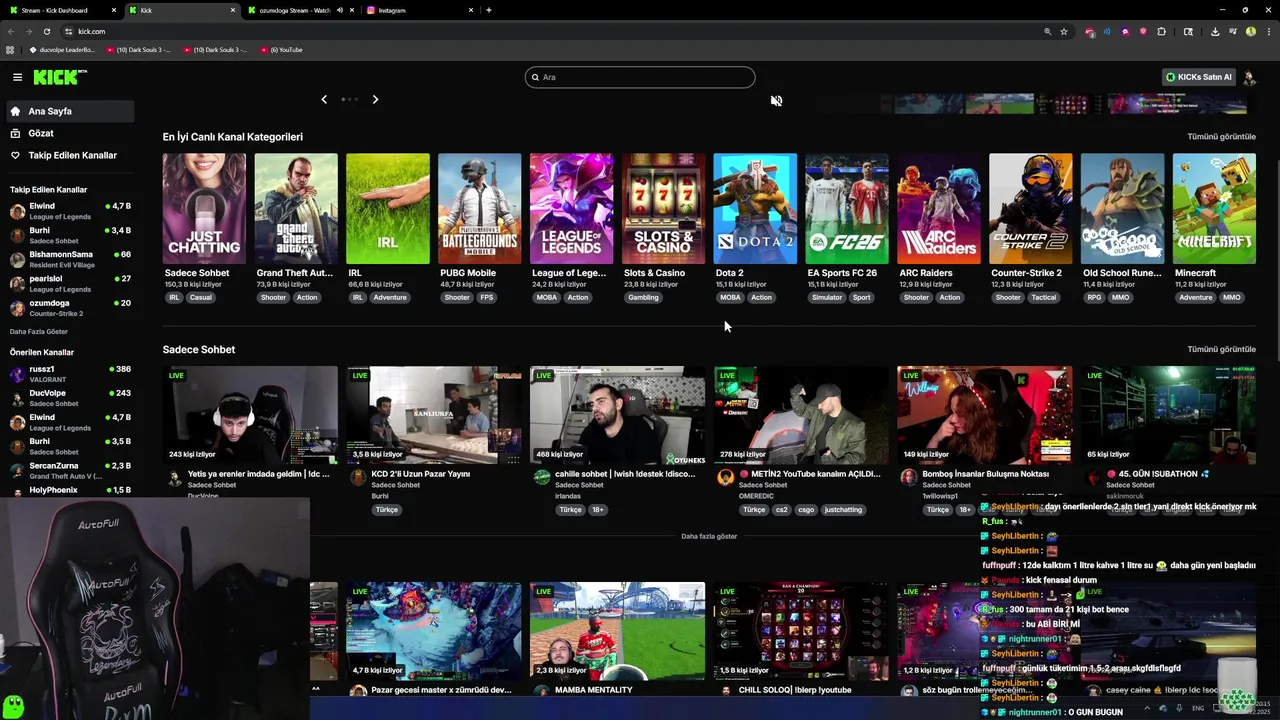Image resolution: width=1280 pixels, height=720 pixels.
Task: Open the hamburger sidebar menu
Action: (x=17, y=77)
